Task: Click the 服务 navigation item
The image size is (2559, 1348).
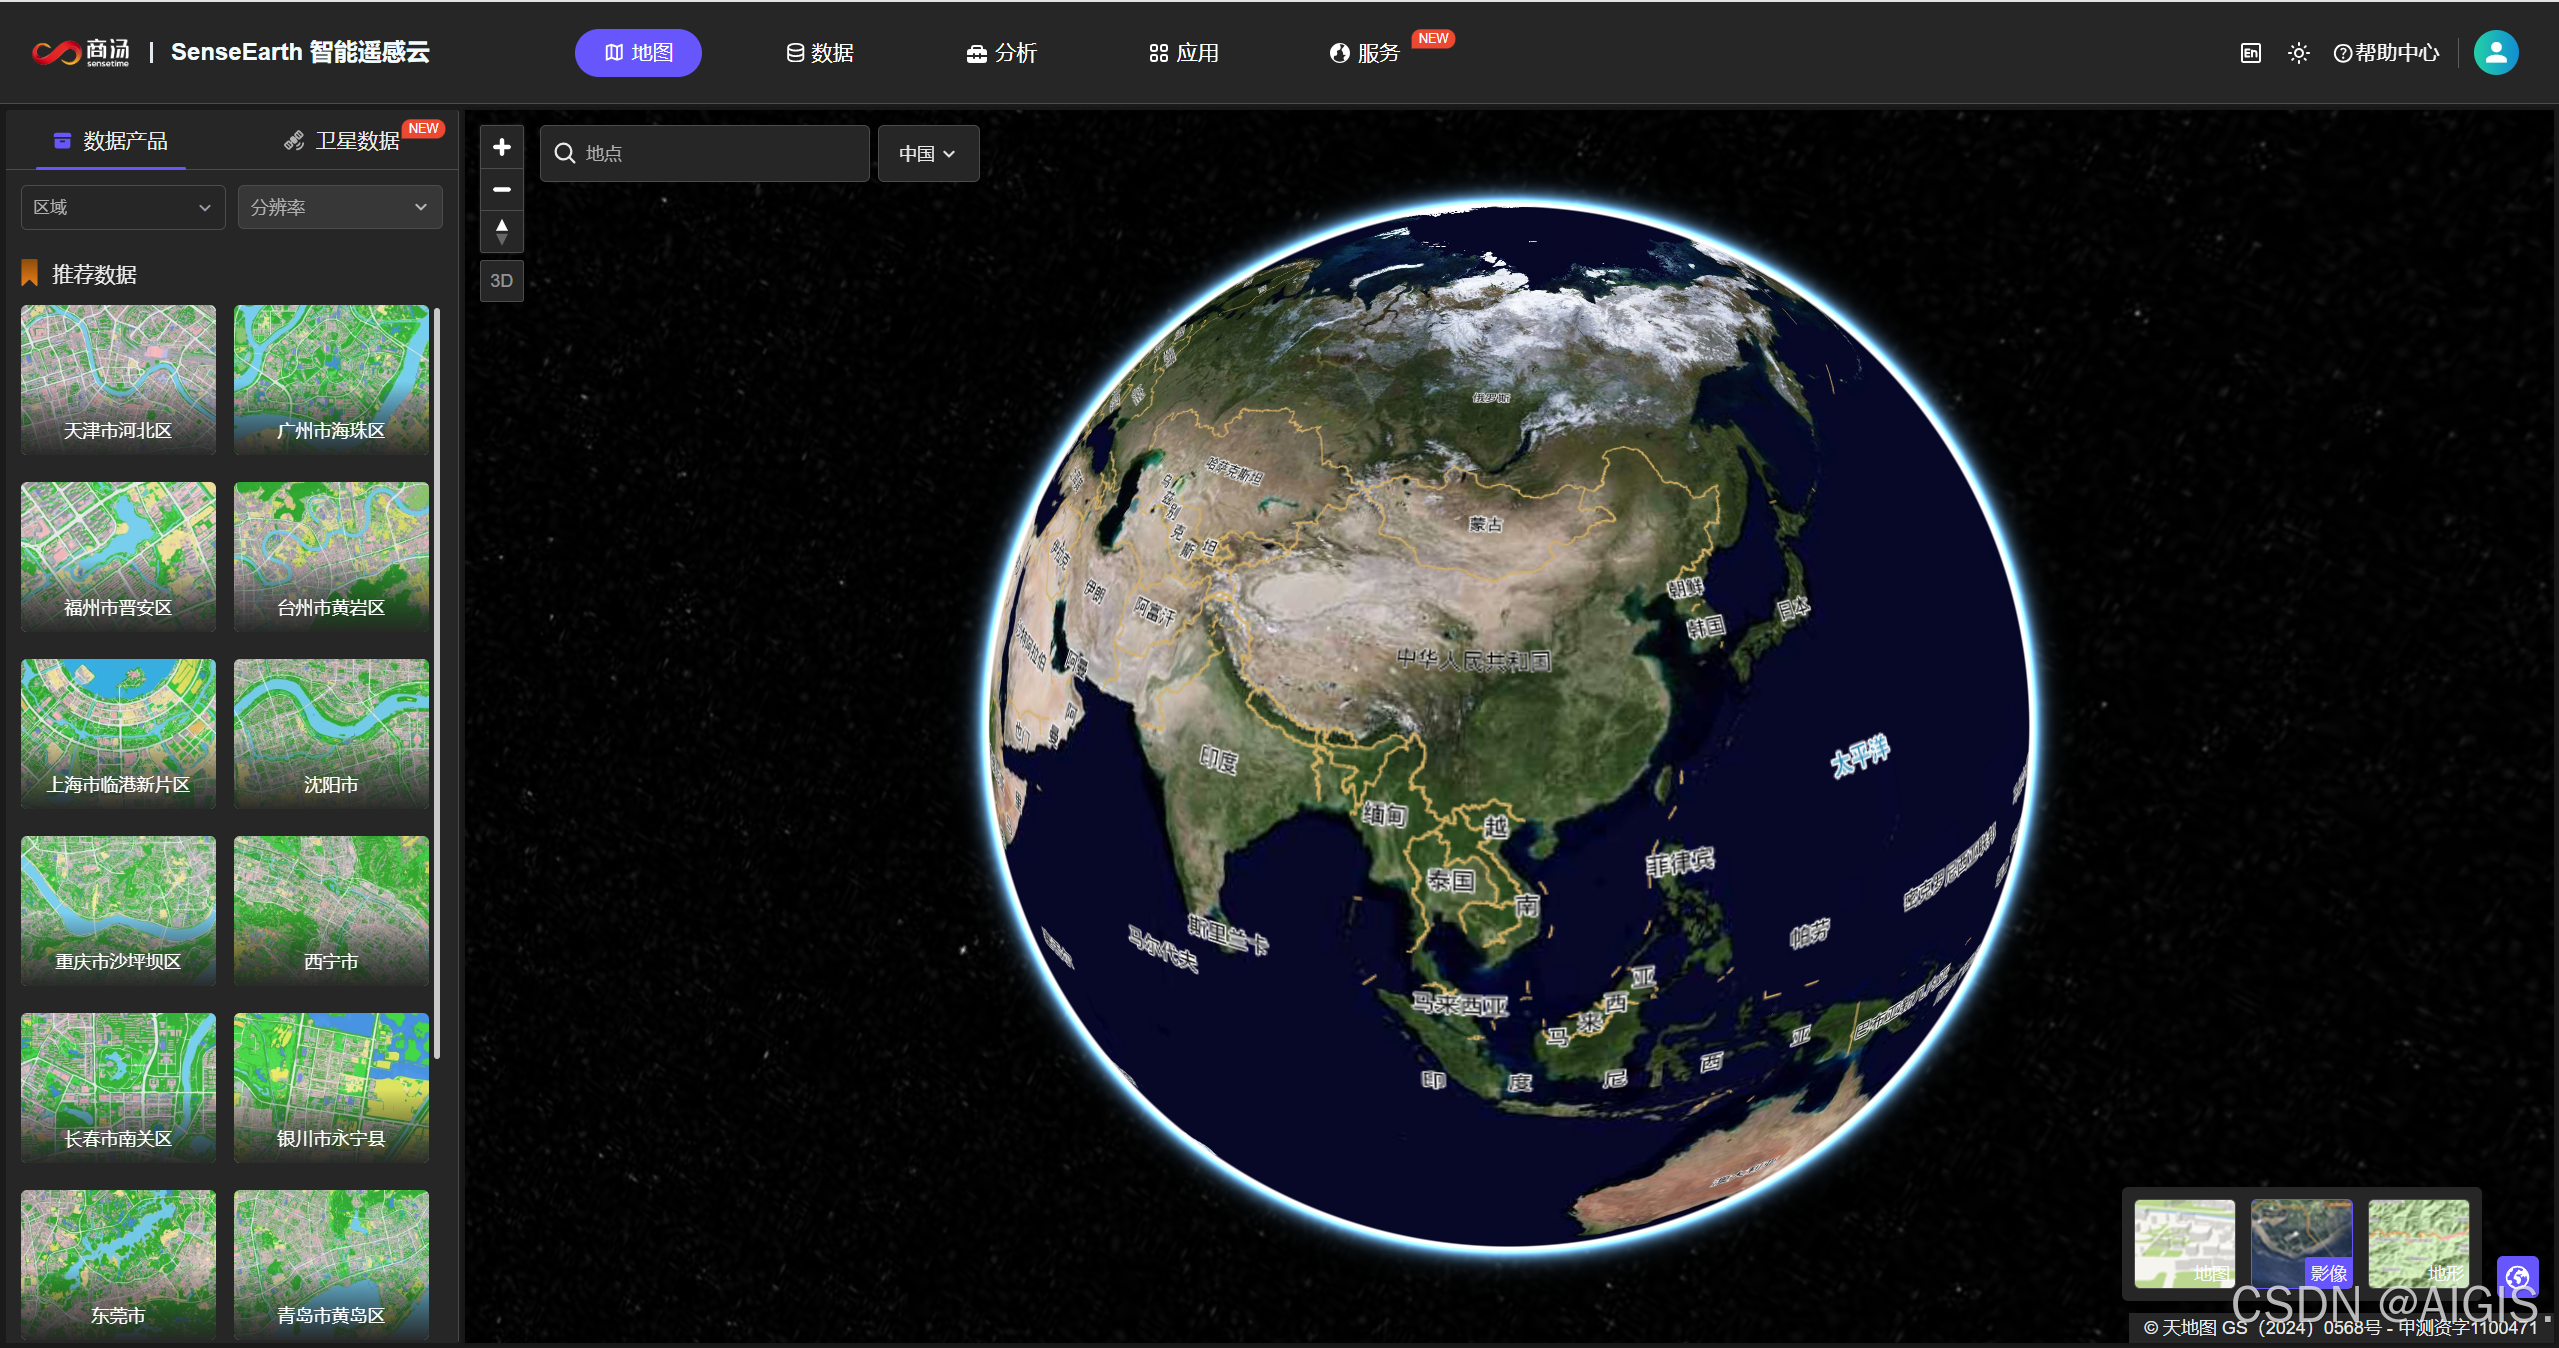Action: click(x=1365, y=53)
